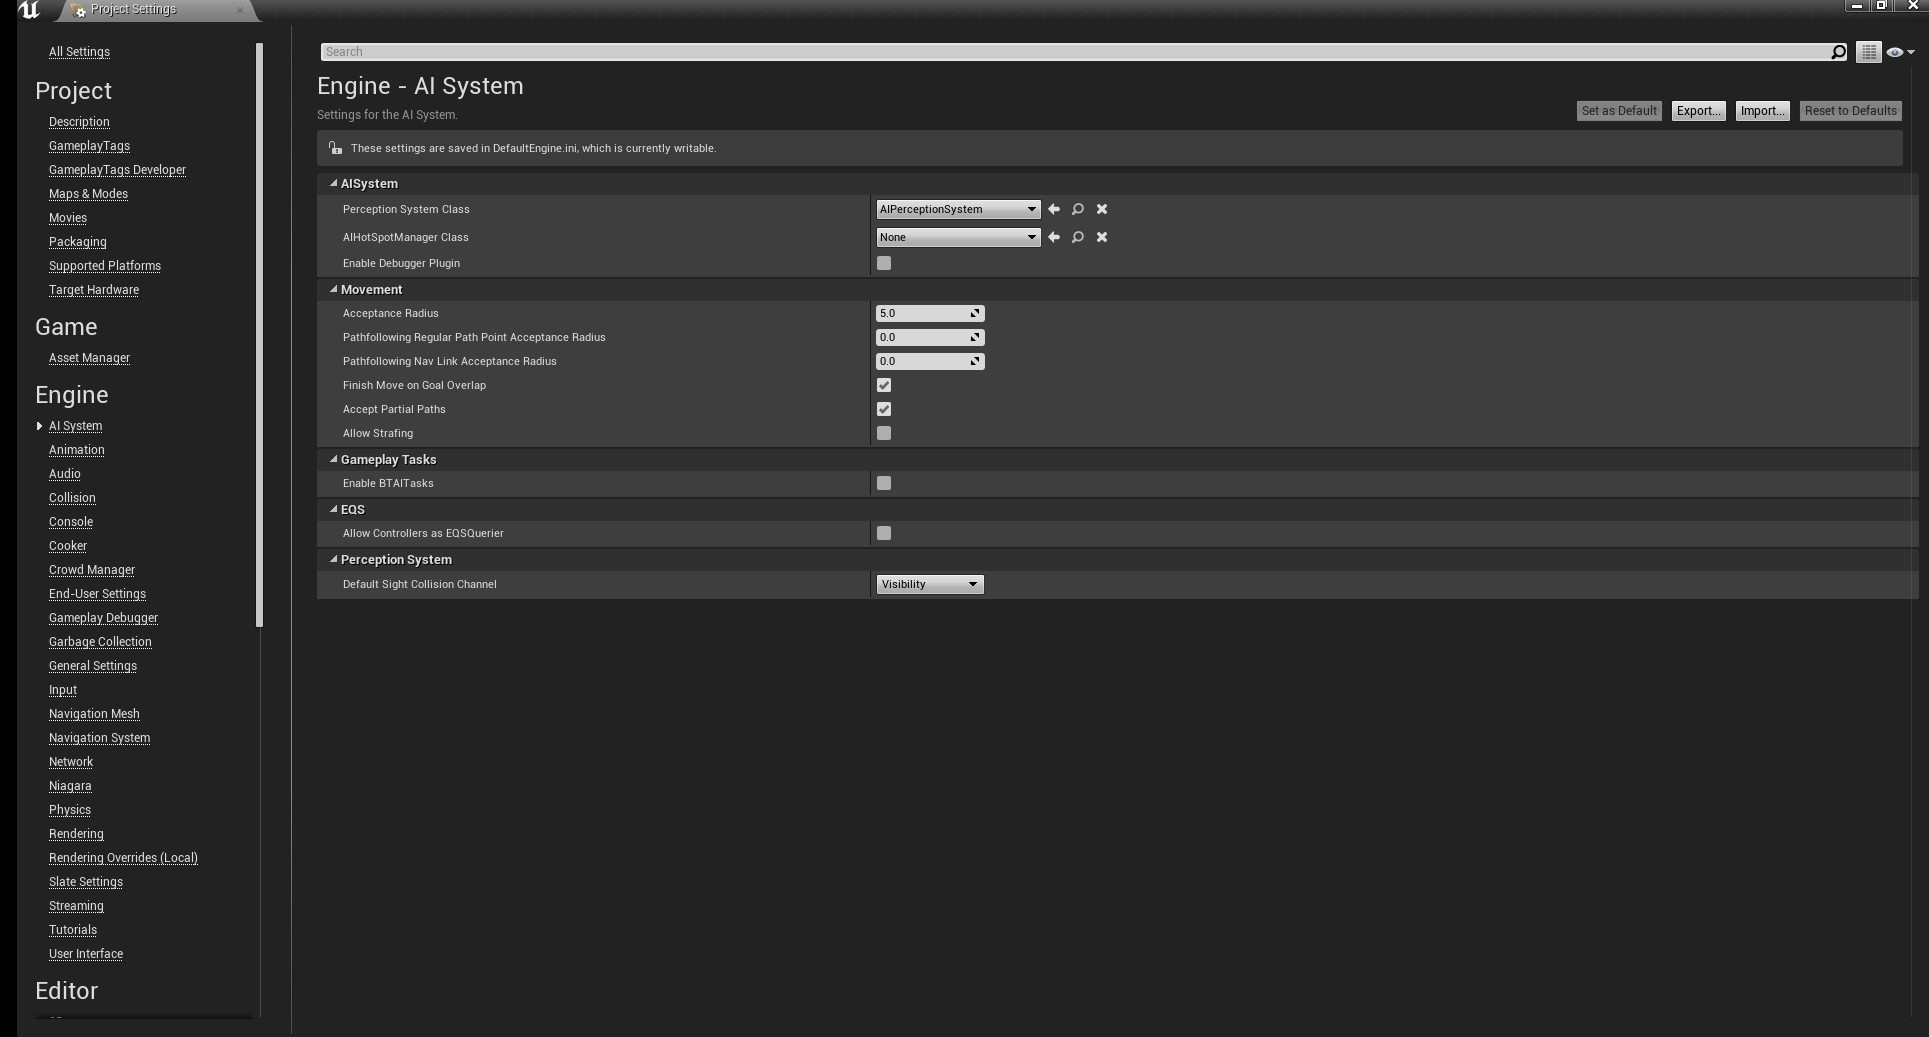Open Rendering Overrides (Local) settings
The width and height of the screenshot is (1929, 1037).
coord(123,858)
